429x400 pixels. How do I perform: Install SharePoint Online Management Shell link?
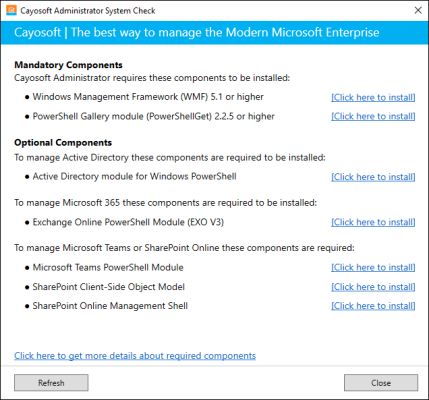click(373, 306)
